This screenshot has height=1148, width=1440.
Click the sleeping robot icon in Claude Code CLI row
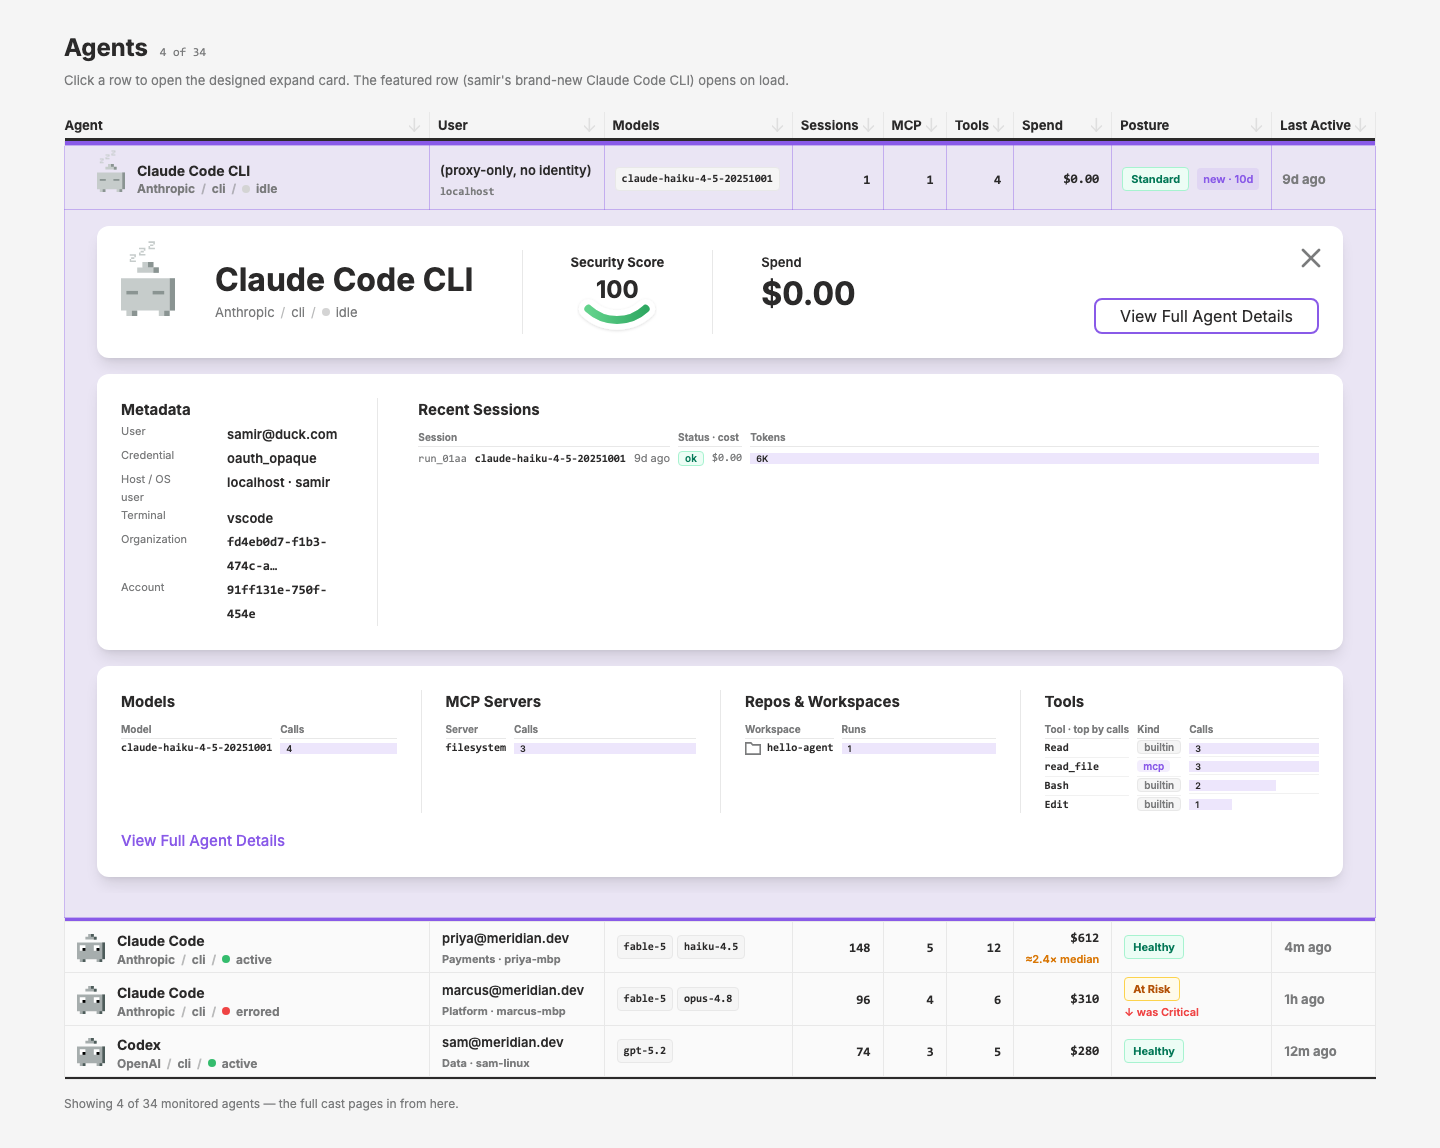pyautogui.click(x=110, y=172)
